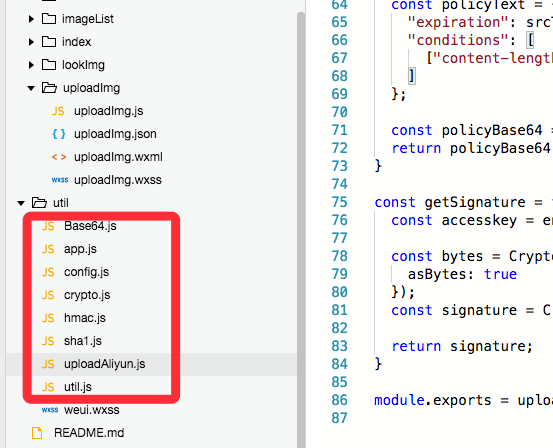
Task: Select hmac.js in file tree
Action: (85, 318)
